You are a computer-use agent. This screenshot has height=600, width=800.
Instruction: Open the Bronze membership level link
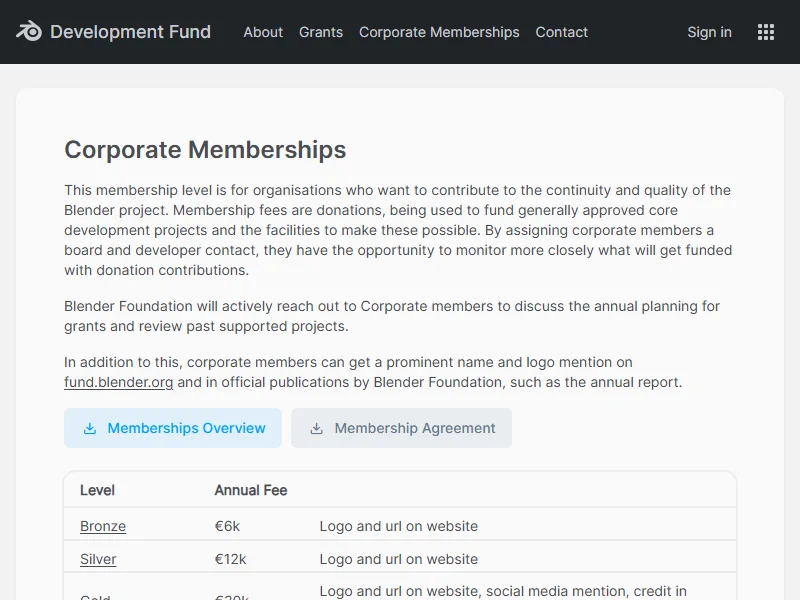pyautogui.click(x=103, y=526)
